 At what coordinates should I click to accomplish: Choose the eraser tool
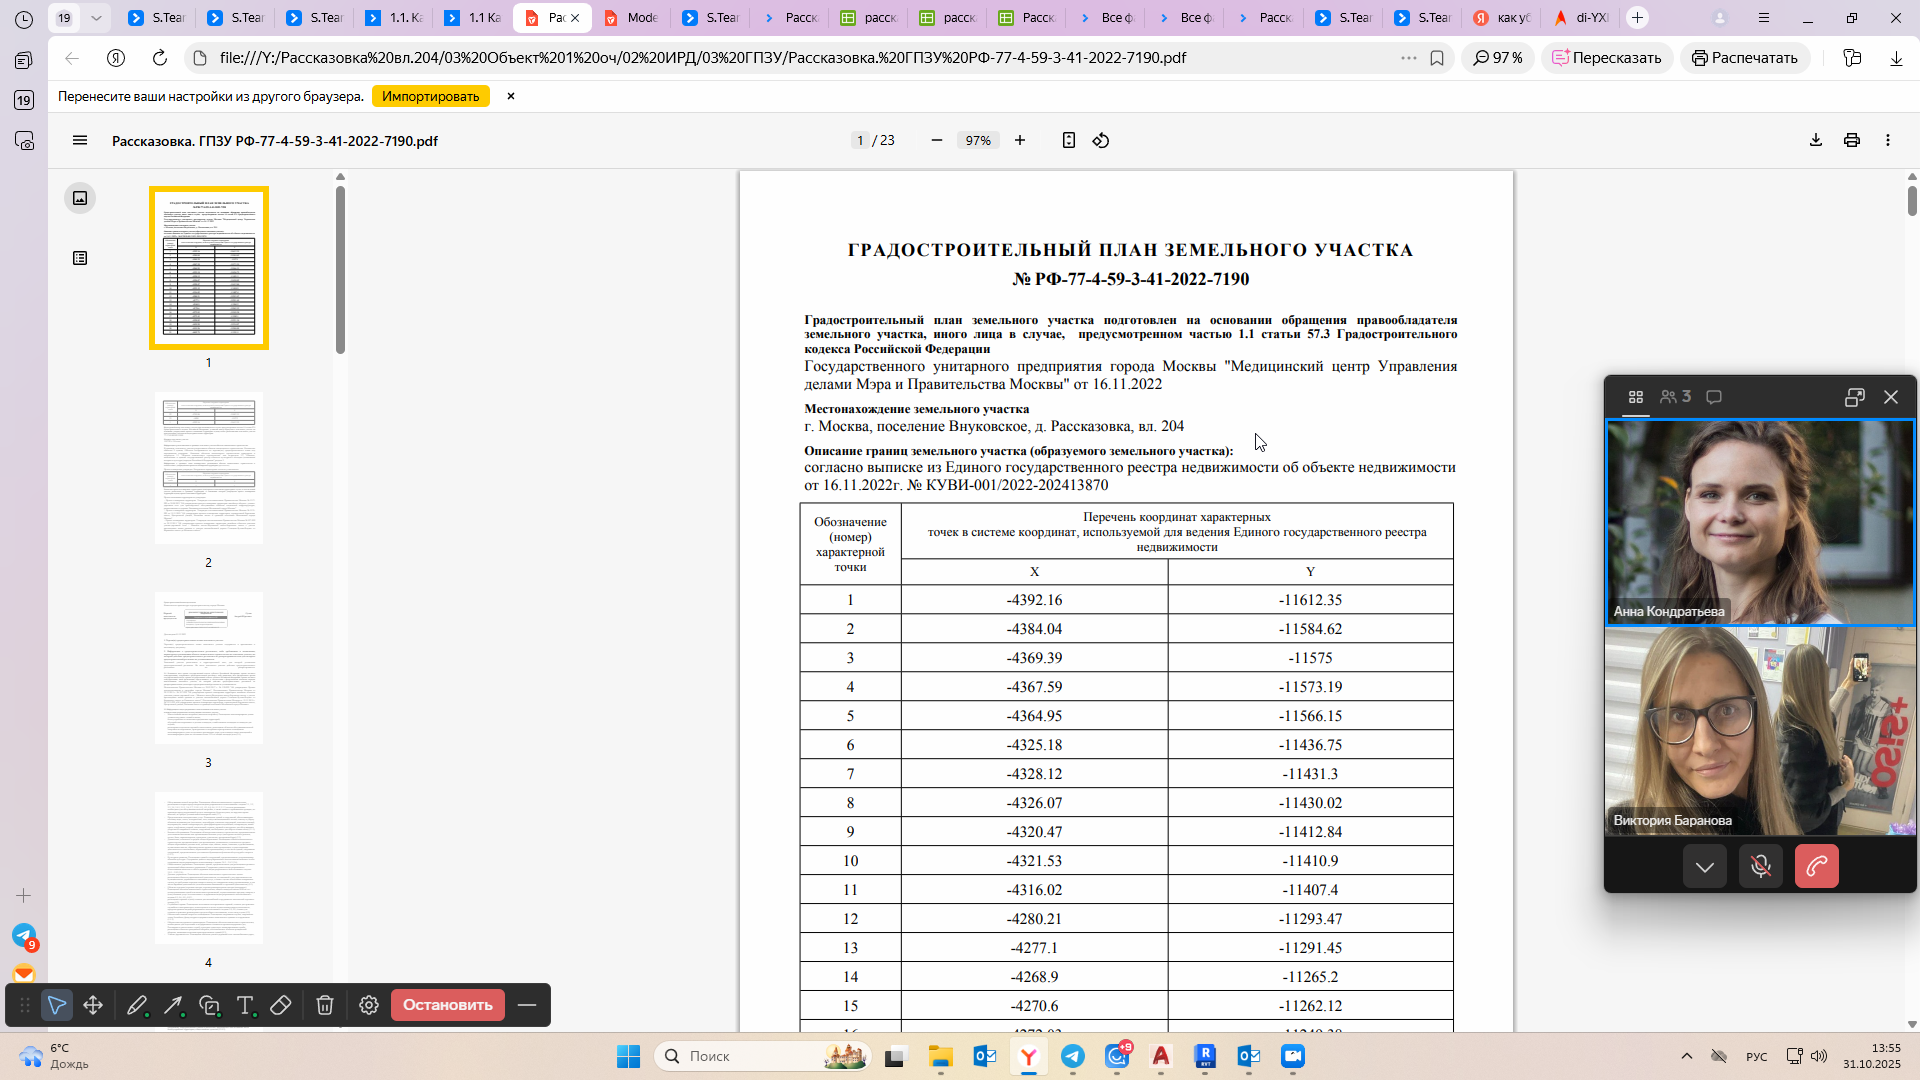(281, 1005)
